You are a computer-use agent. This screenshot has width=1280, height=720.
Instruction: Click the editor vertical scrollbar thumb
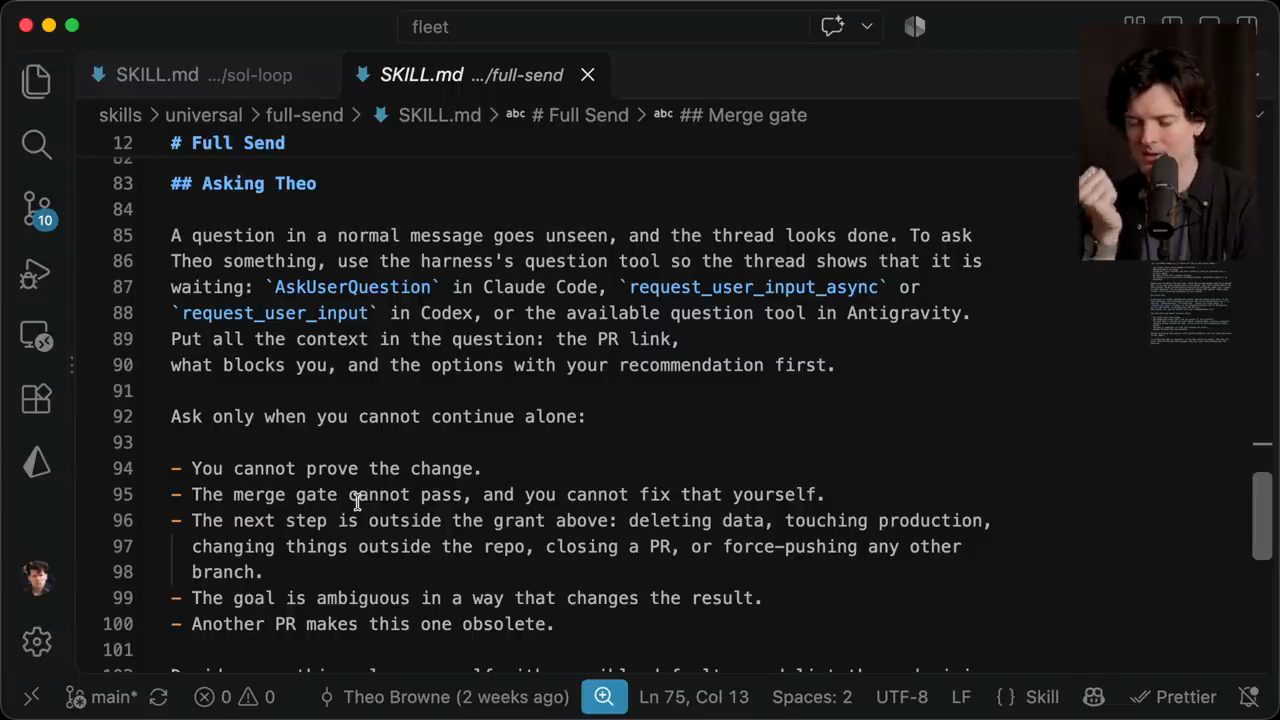tap(1262, 515)
